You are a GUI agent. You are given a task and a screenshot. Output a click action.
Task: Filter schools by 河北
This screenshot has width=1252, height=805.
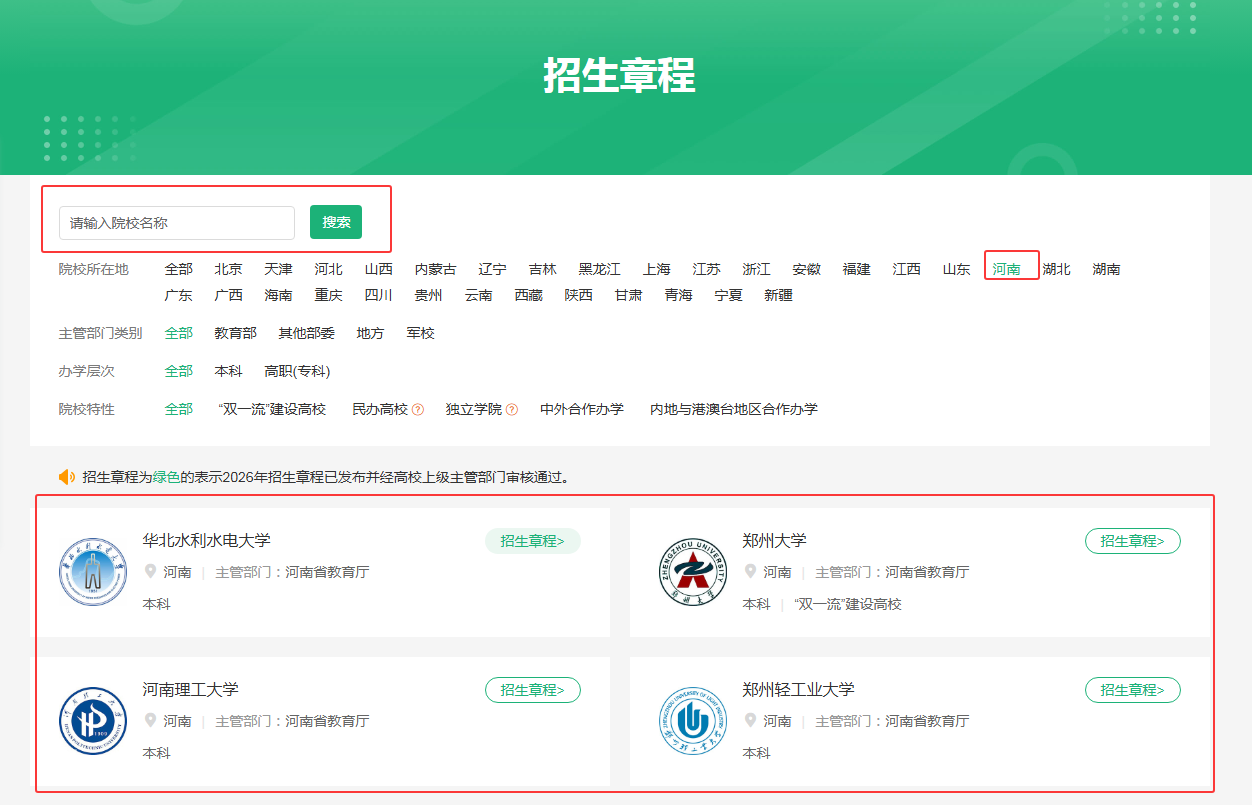329,269
